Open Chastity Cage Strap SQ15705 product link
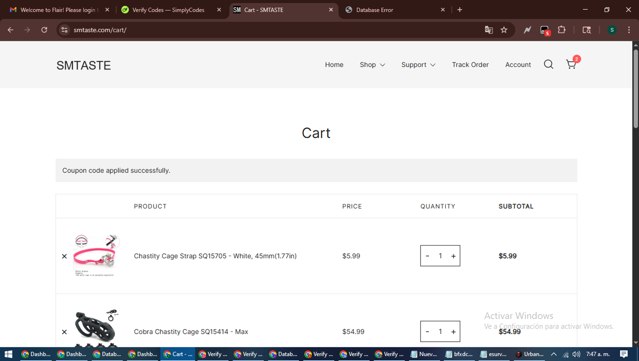639x361 pixels. [215, 256]
